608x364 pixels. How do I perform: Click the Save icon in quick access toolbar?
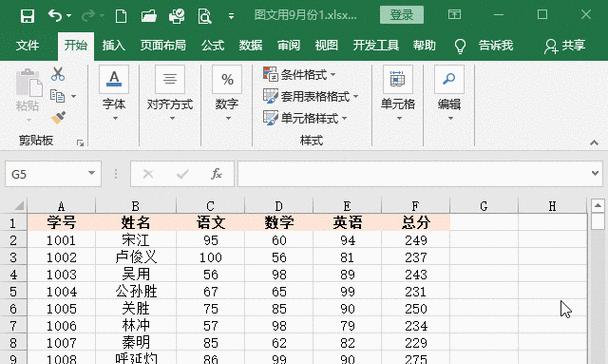click(x=27, y=16)
